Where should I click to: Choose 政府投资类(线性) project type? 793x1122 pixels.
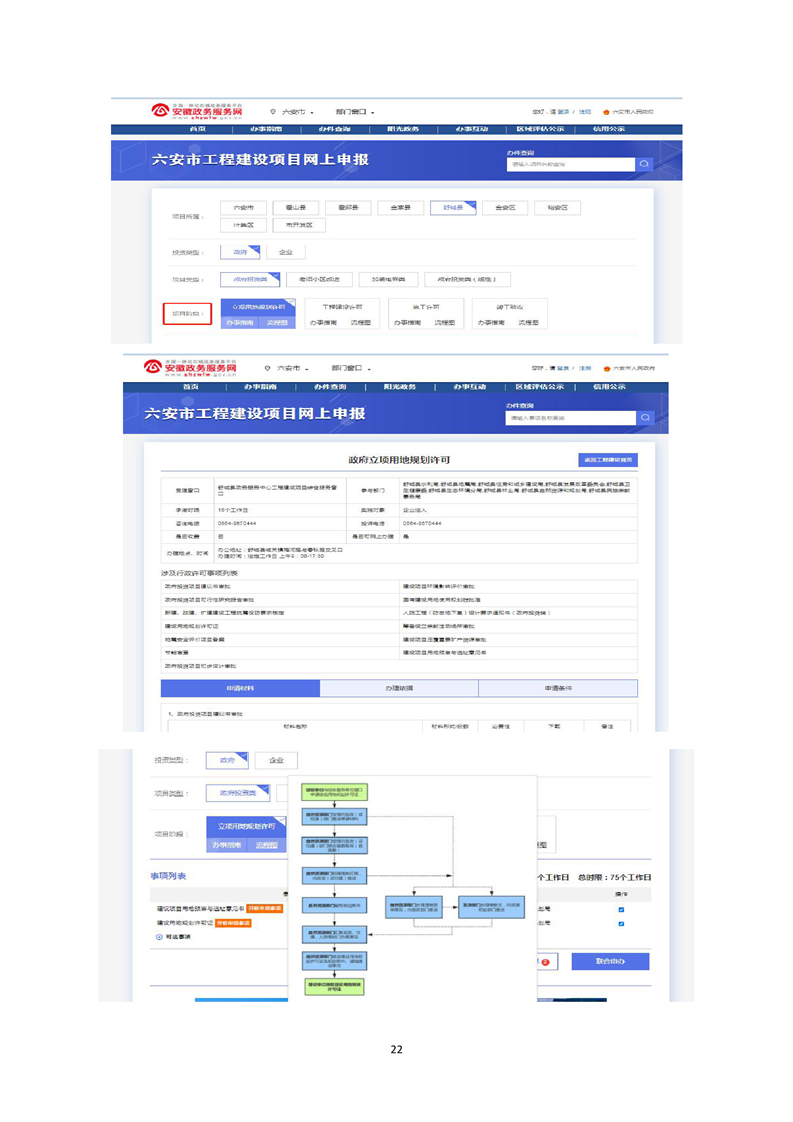tap(467, 279)
